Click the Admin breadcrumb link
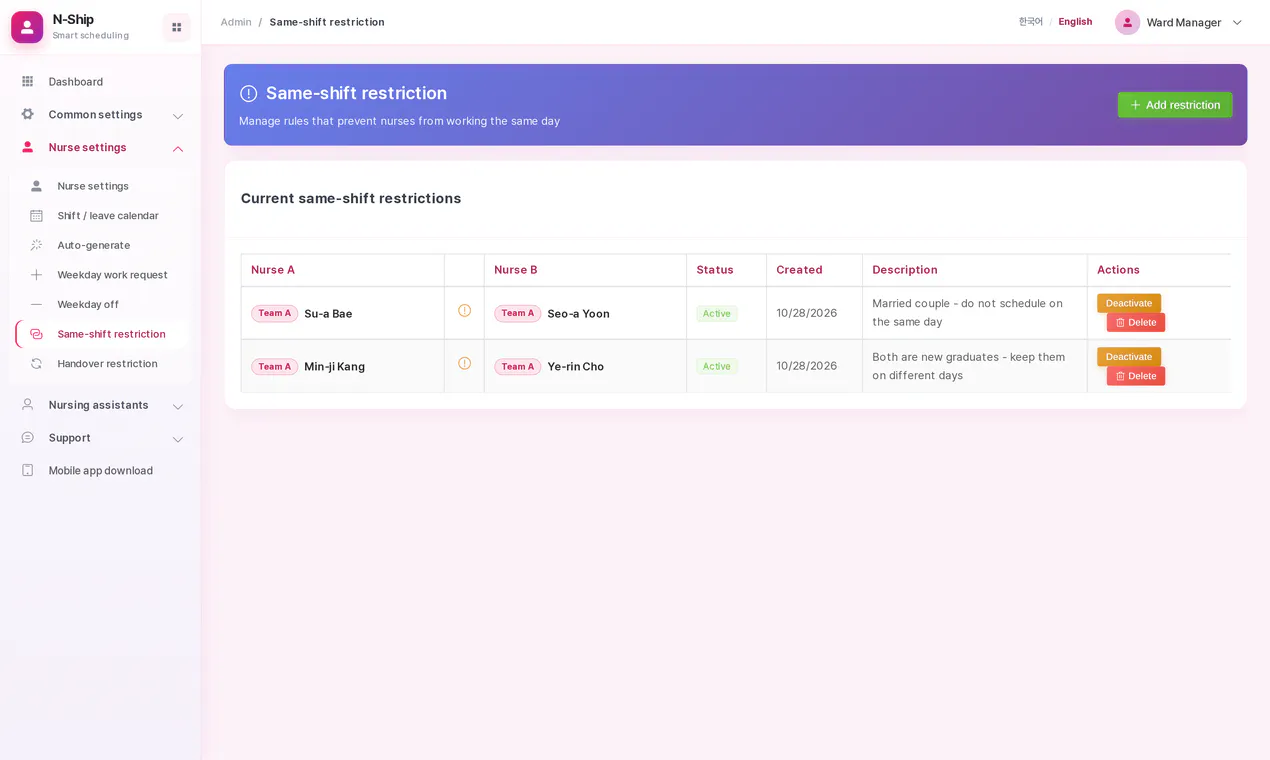Screen dimensions: 1270x760 point(236,22)
